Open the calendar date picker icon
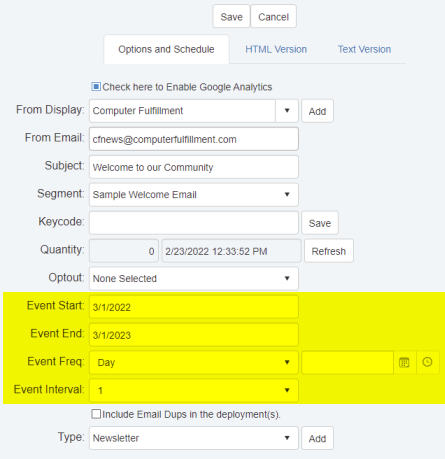 click(404, 362)
